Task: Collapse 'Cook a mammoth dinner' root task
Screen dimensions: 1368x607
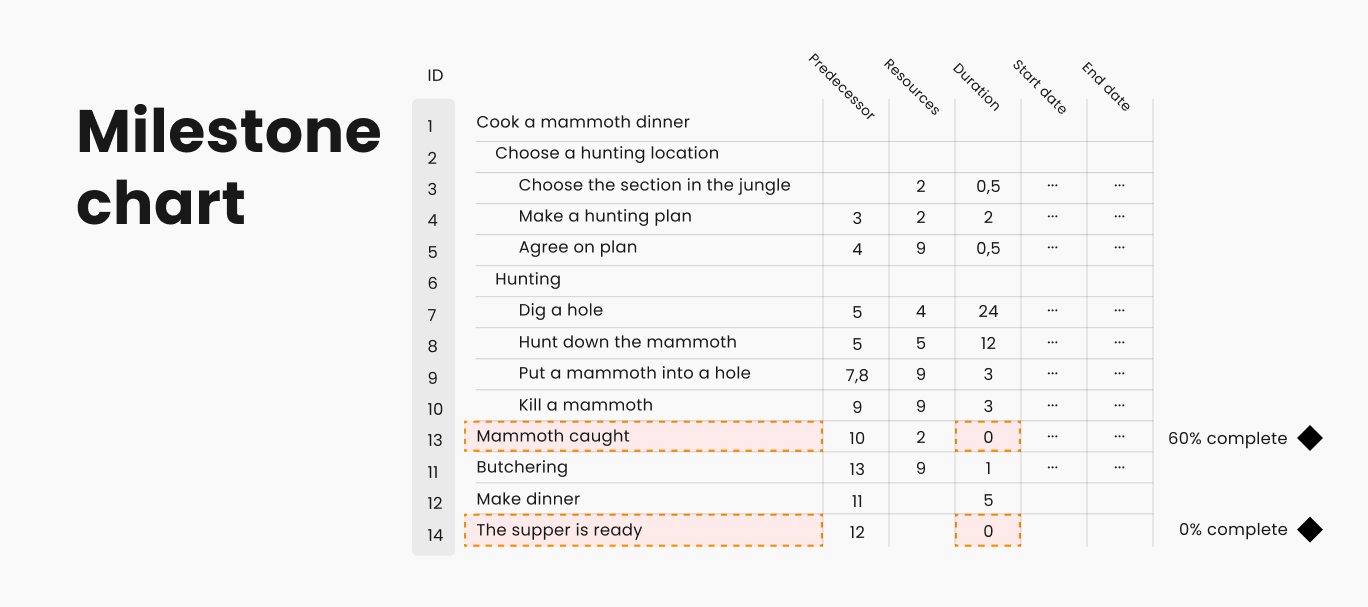Action: click(x=583, y=122)
